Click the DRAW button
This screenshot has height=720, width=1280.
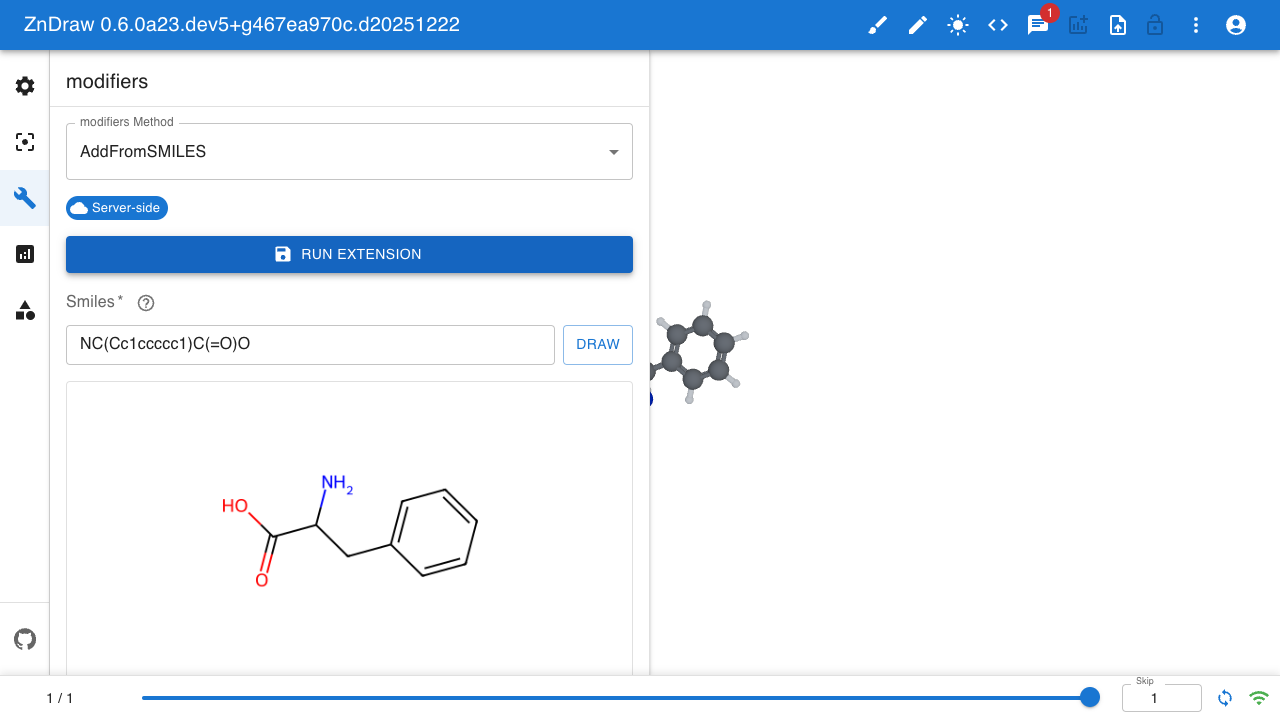tap(598, 344)
